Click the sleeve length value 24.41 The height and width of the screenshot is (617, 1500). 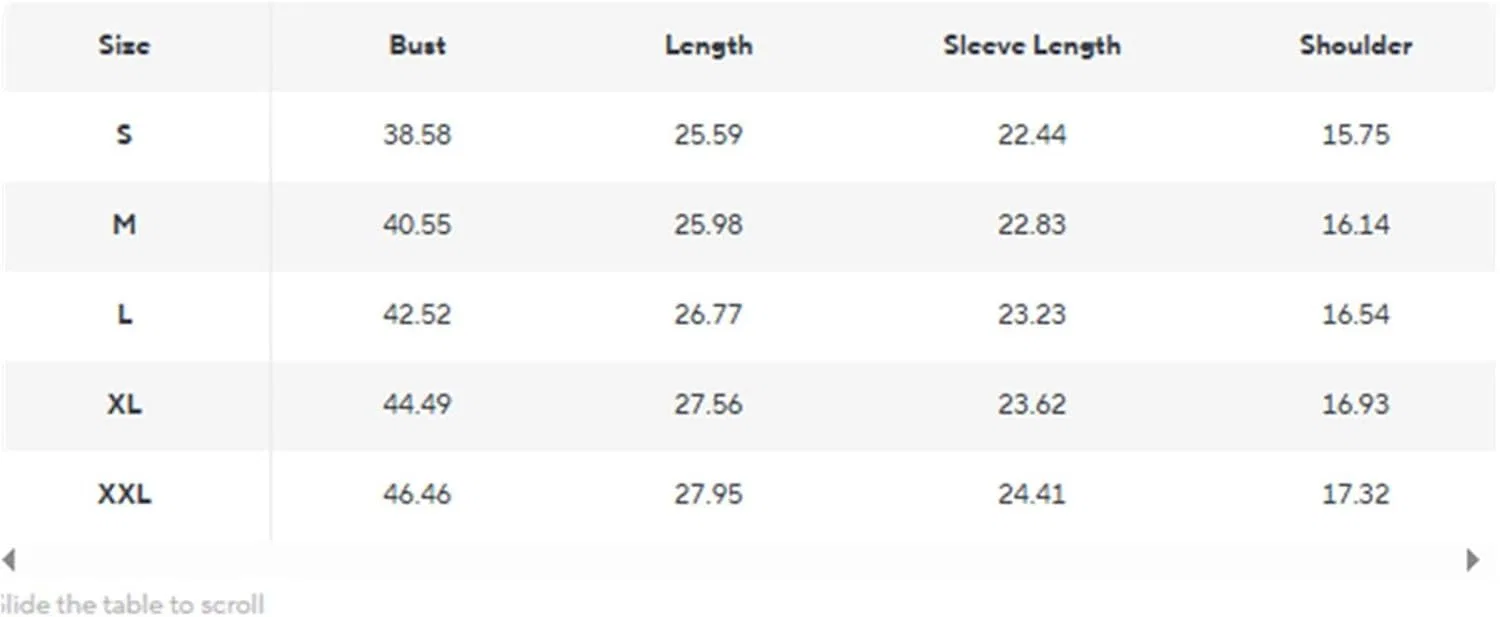(x=1031, y=494)
